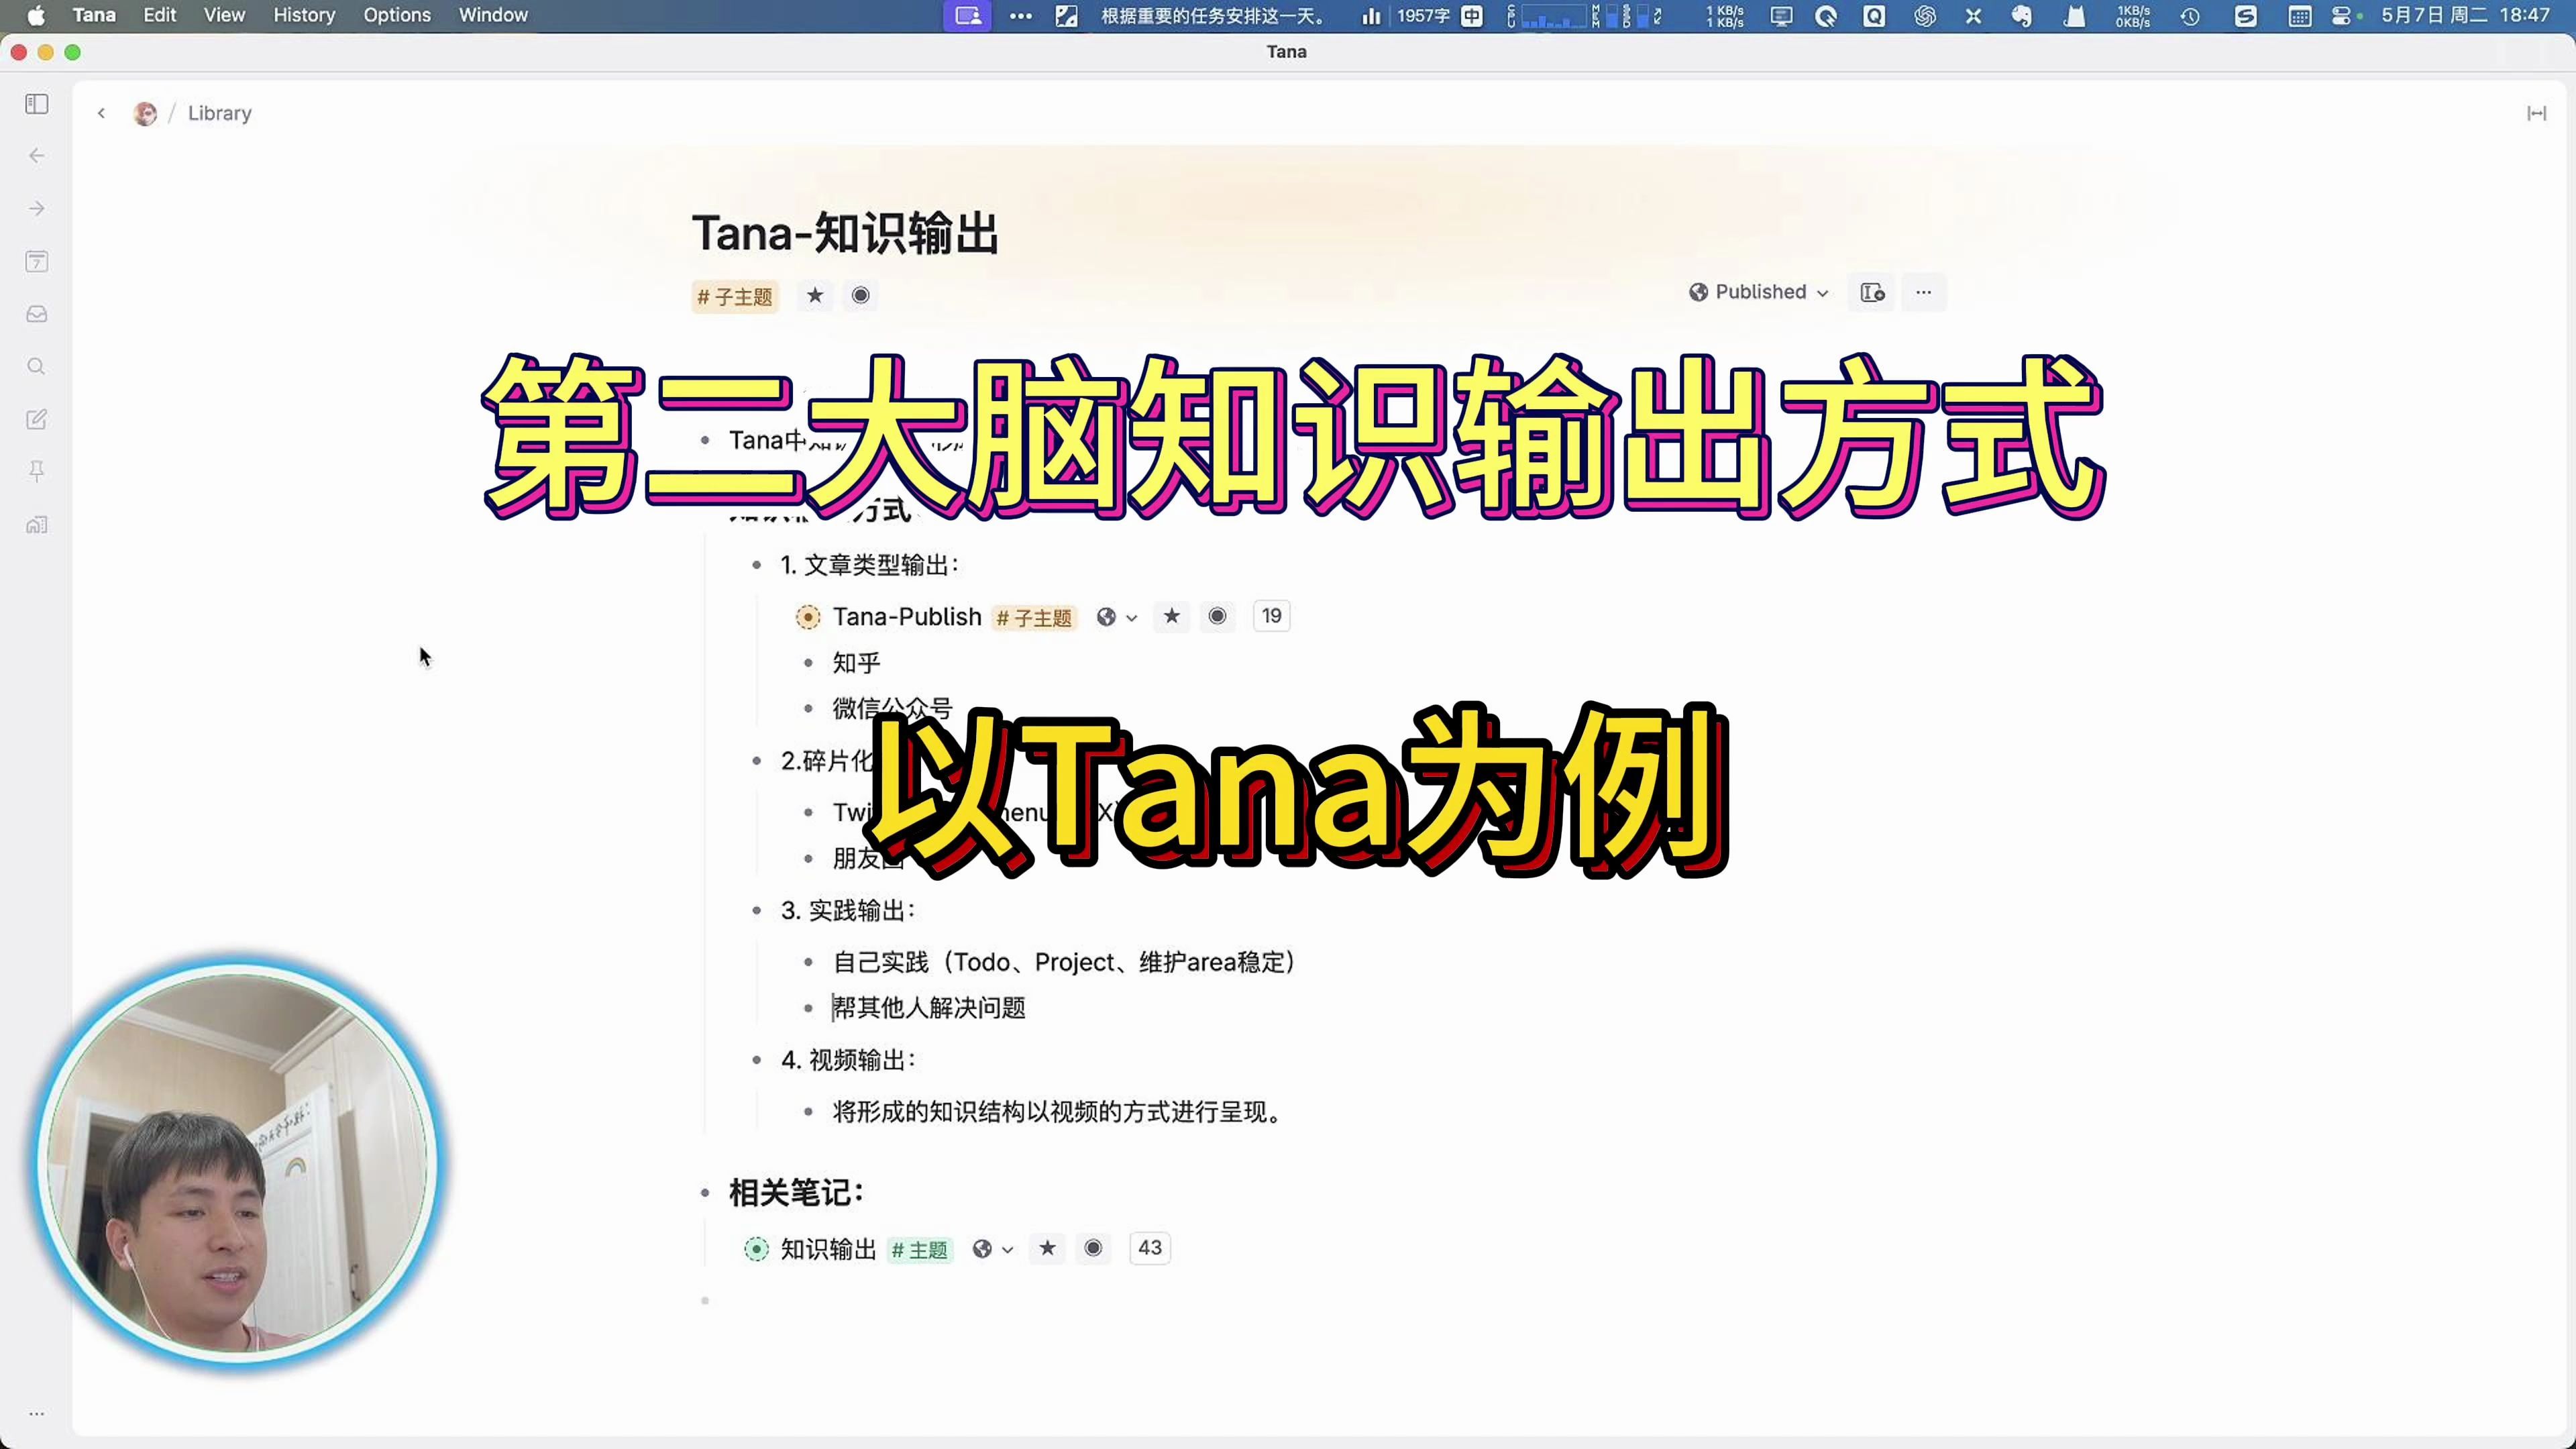Open the Edit menu

click(160, 15)
